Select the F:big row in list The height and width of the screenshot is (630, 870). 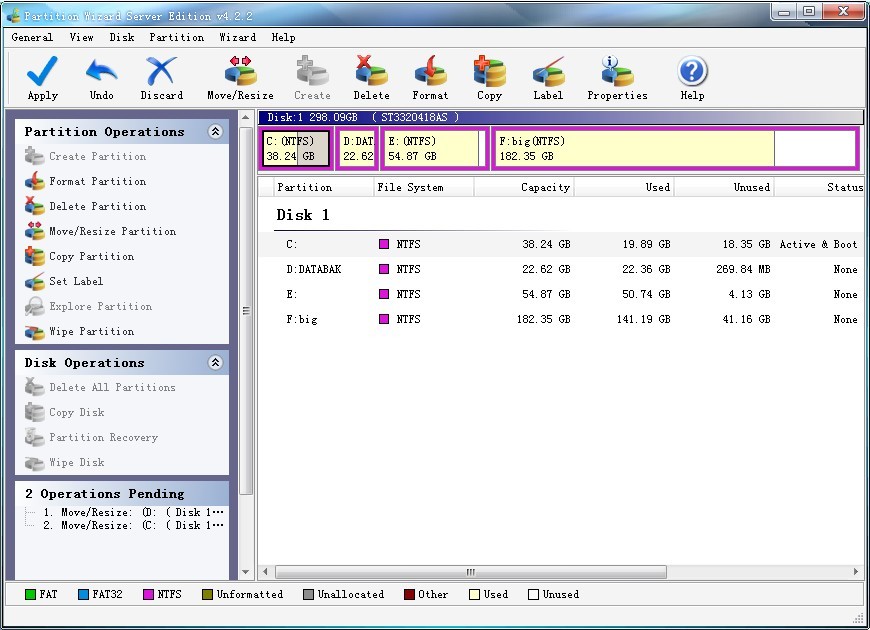[x=561, y=319]
